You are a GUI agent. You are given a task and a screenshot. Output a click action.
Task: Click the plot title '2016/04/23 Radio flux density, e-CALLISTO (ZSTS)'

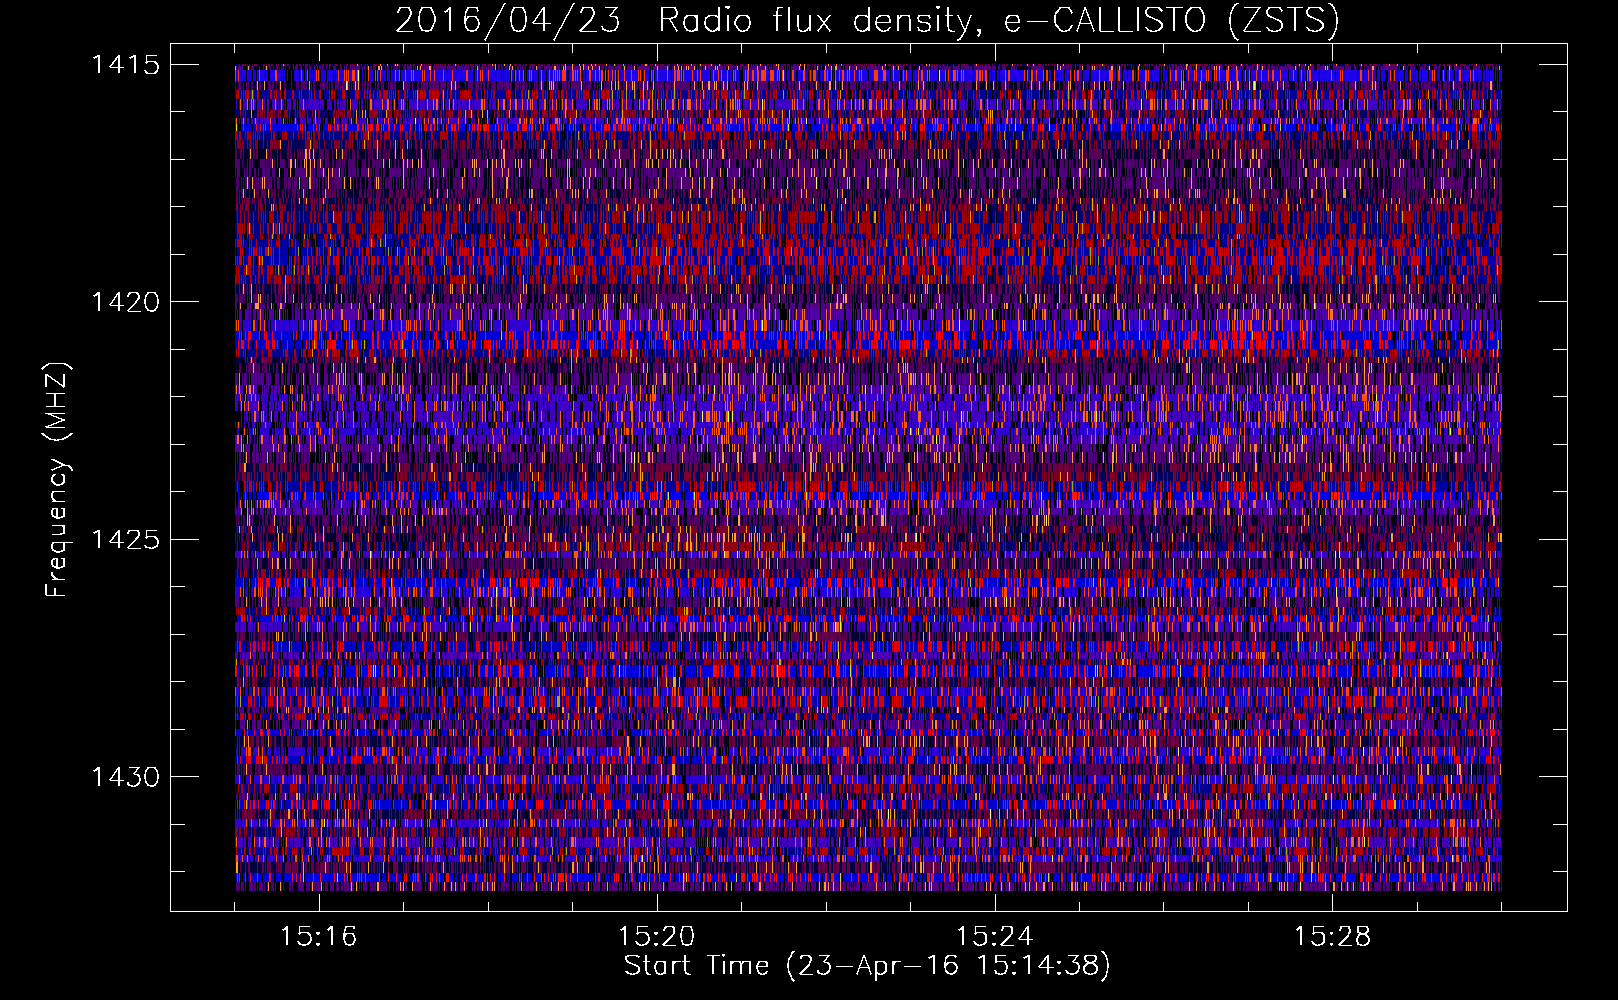click(x=867, y=20)
